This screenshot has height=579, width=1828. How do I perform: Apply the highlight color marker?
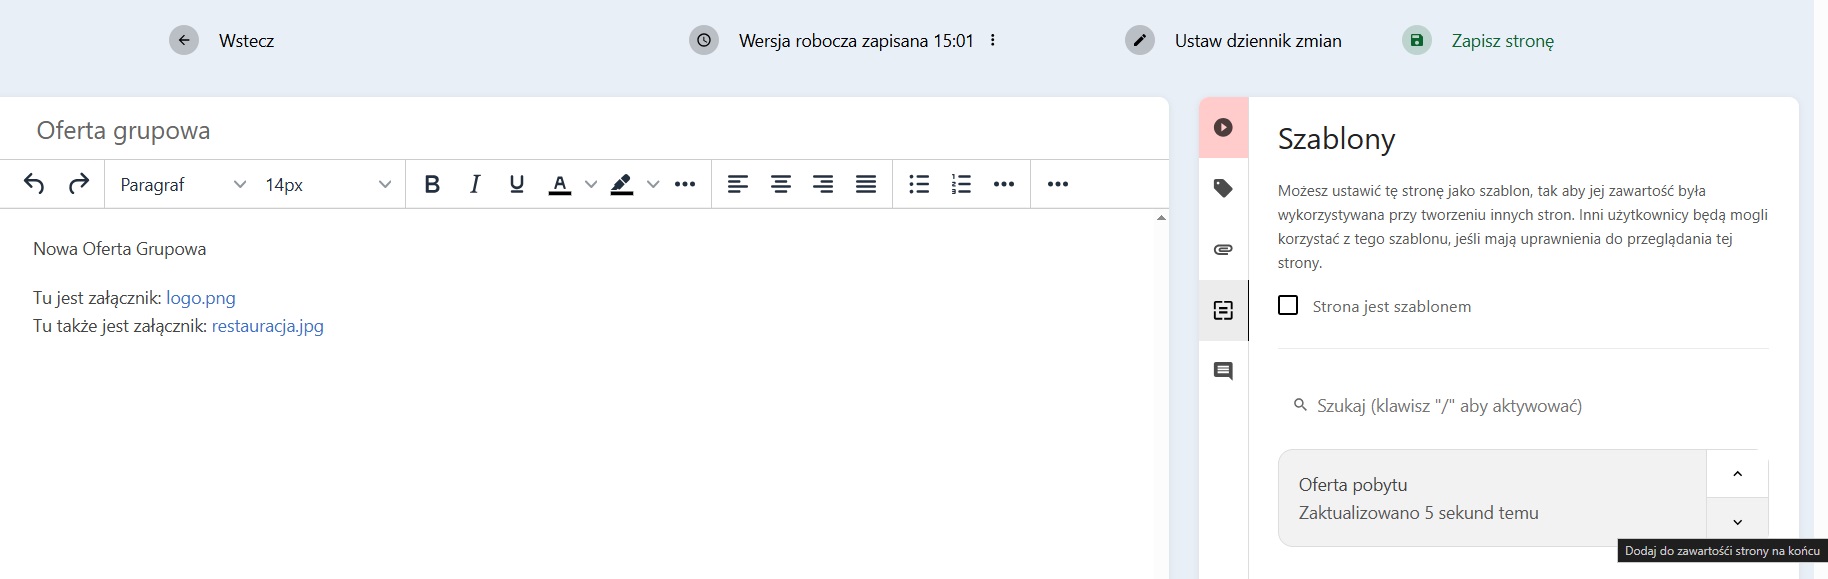coord(622,184)
